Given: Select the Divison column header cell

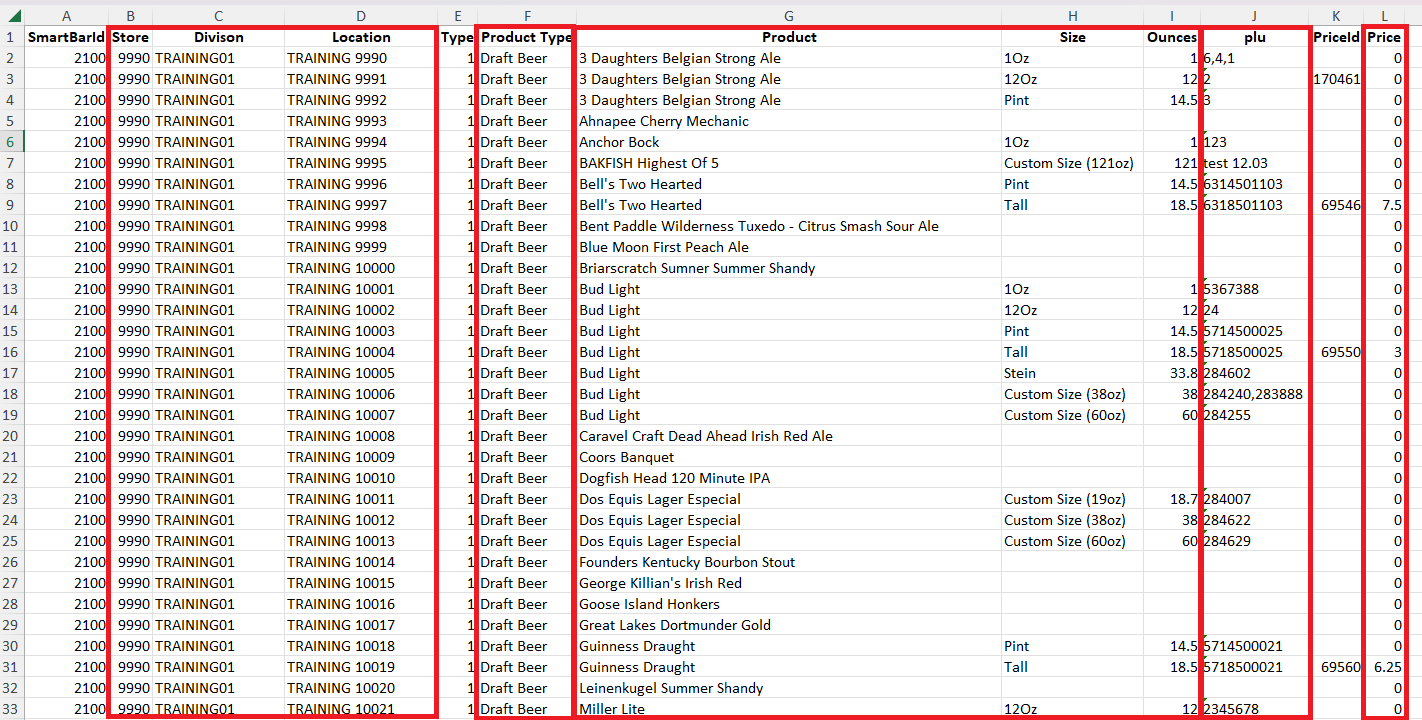Looking at the screenshot, I should pos(218,37).
